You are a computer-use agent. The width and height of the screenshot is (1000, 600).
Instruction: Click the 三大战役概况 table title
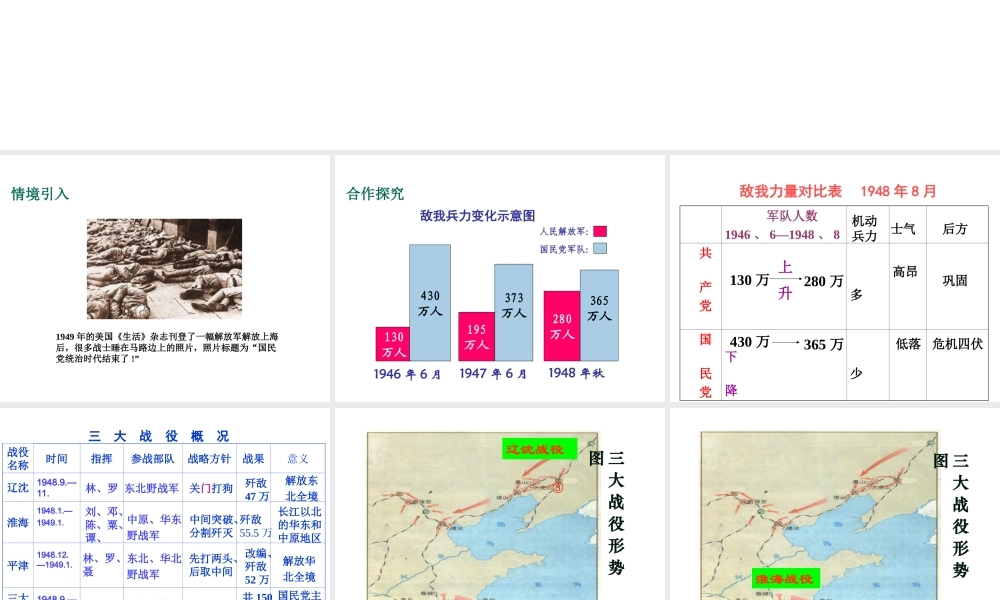coord(159,436)
